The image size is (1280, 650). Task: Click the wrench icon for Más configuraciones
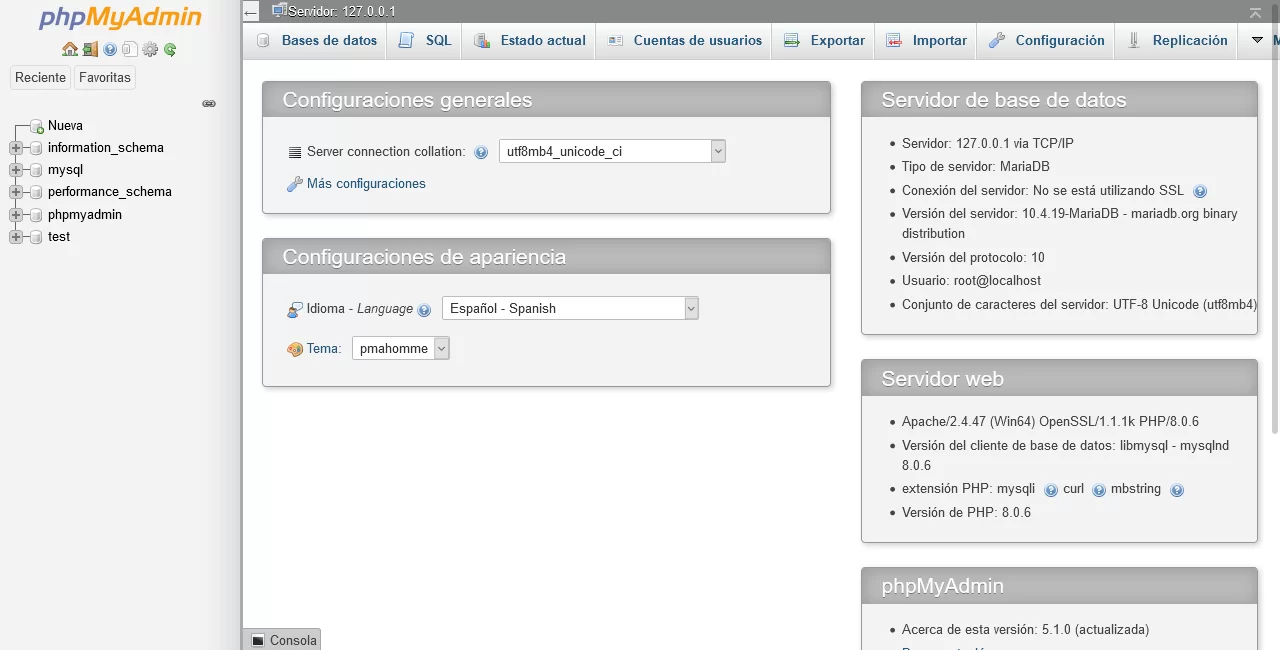[x=294, y=184]
